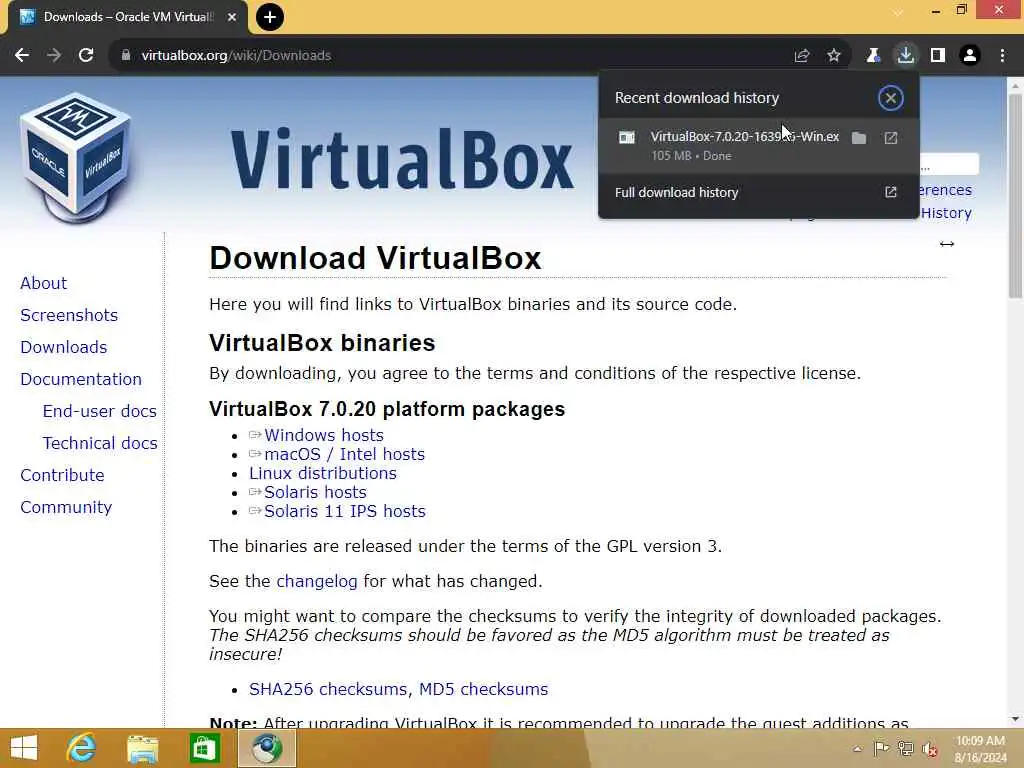Open the Documentation sidebar link
The image size is (1024, 768).
[81, 379]
